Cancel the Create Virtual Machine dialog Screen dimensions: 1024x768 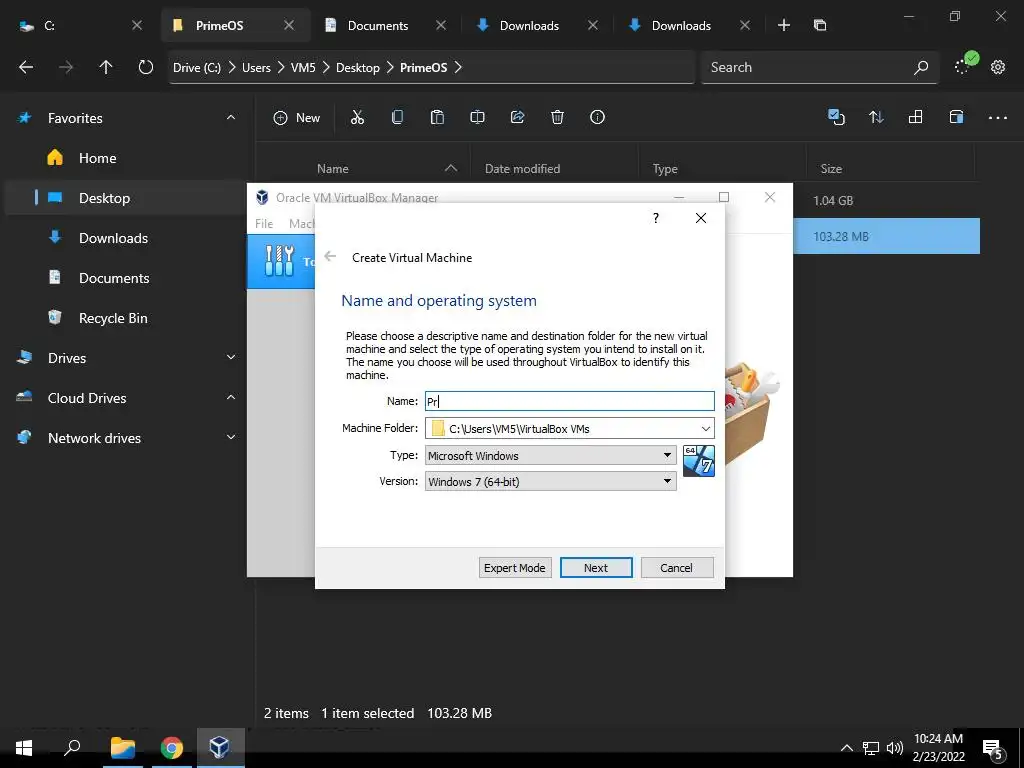point(676,568)
